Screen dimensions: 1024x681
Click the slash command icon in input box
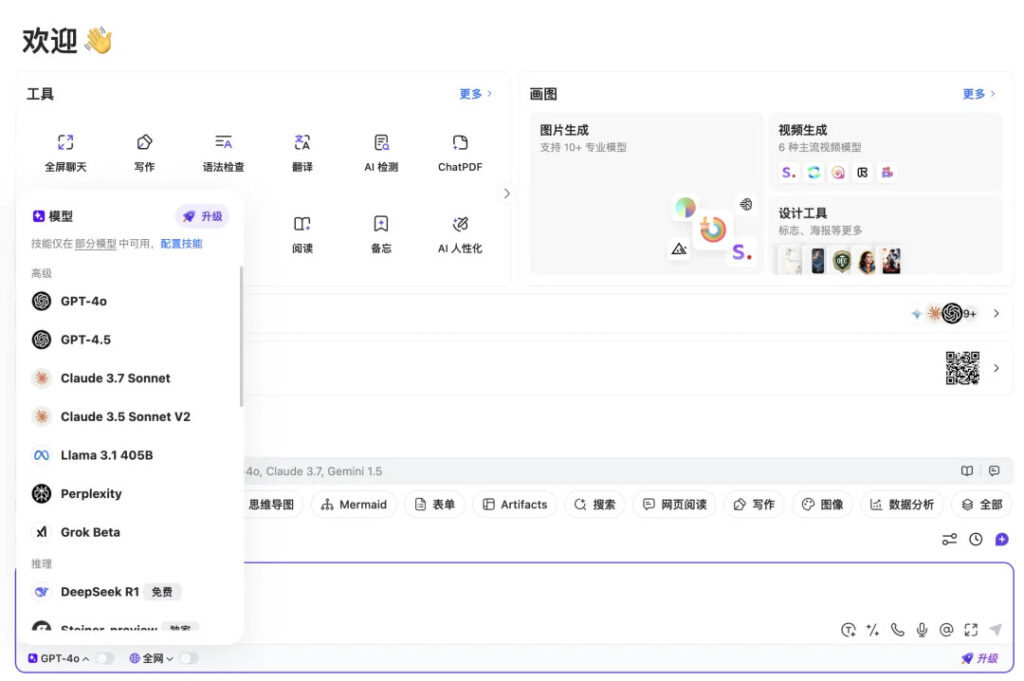pyautogui.click(x=872, y=630)
